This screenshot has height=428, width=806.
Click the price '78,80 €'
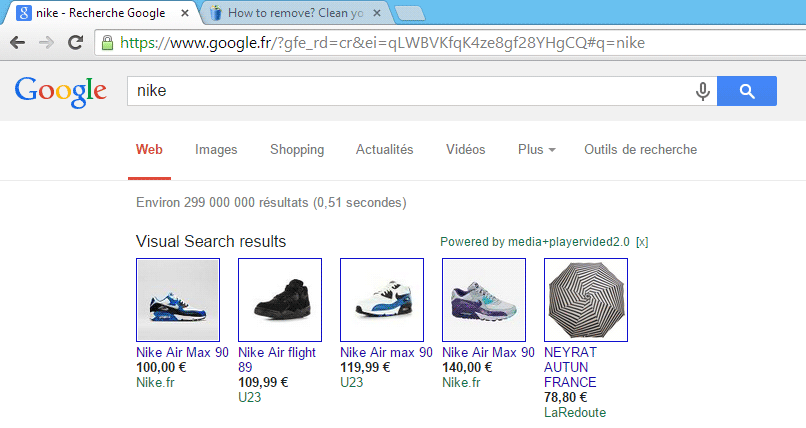click(565, 397)
